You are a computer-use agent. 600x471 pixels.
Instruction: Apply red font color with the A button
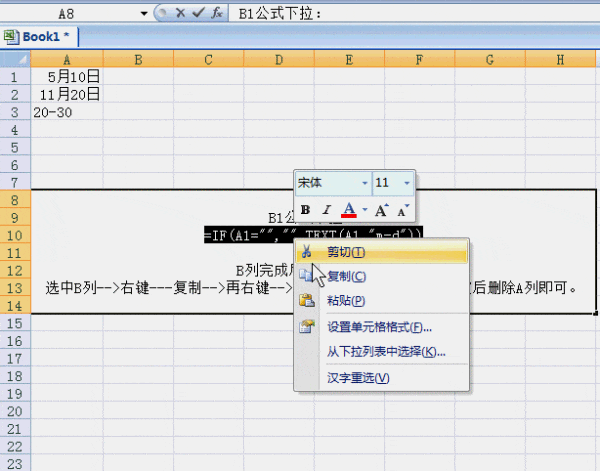pos(349,210)
